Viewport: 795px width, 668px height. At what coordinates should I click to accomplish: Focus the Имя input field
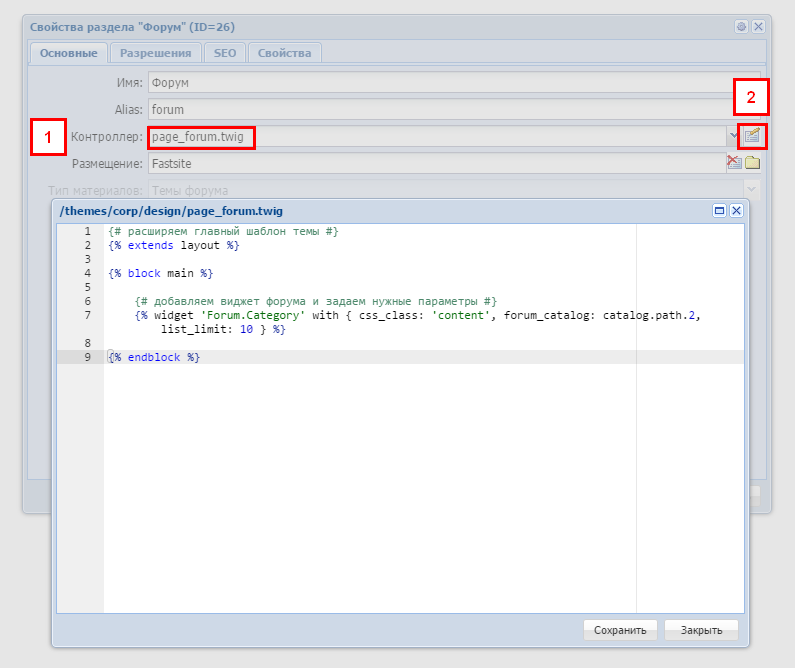click(x=454, y=83)
